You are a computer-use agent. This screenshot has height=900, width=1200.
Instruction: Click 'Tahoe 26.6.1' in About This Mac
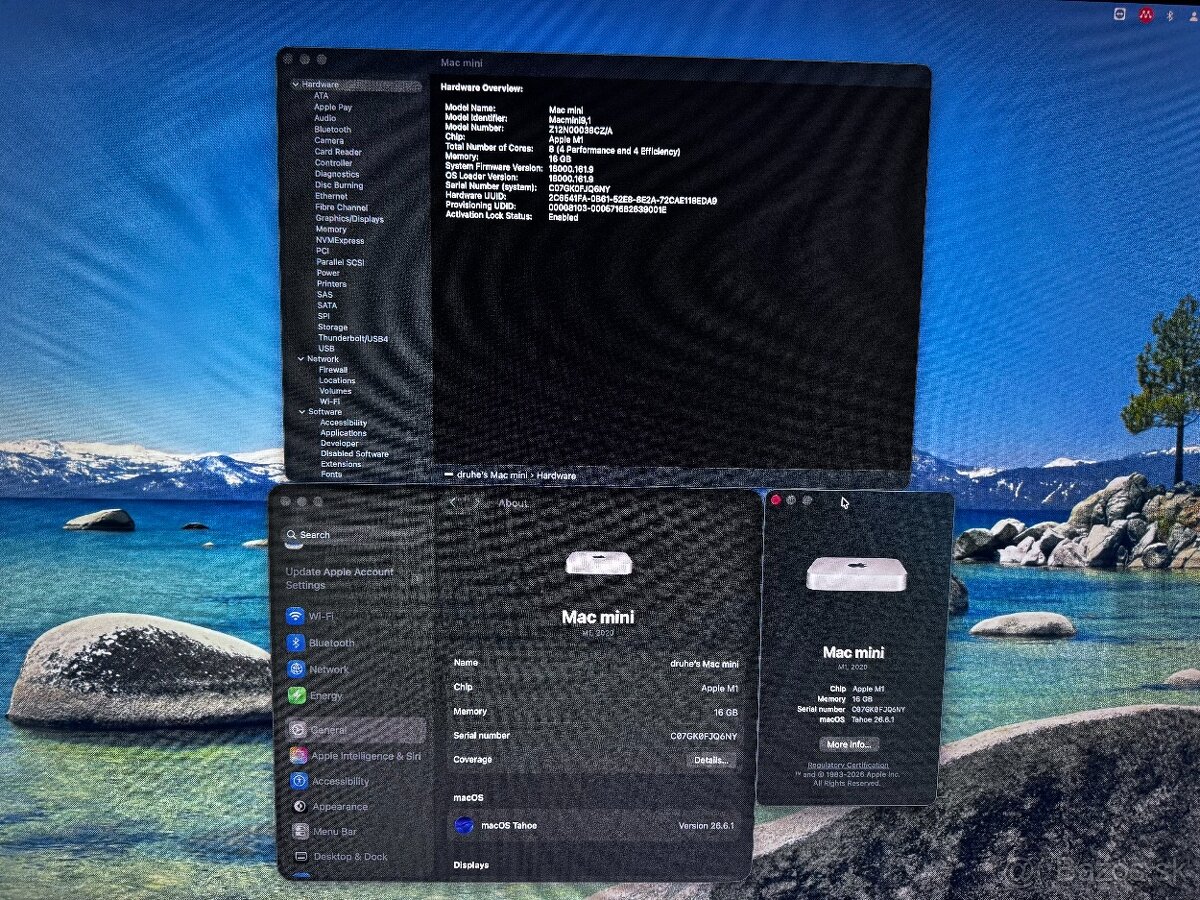[872, 719]
